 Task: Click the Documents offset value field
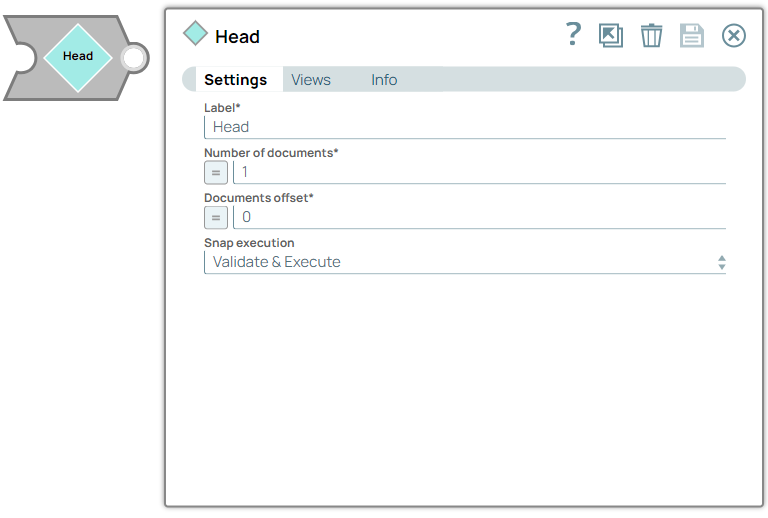[x=478, y=217]
